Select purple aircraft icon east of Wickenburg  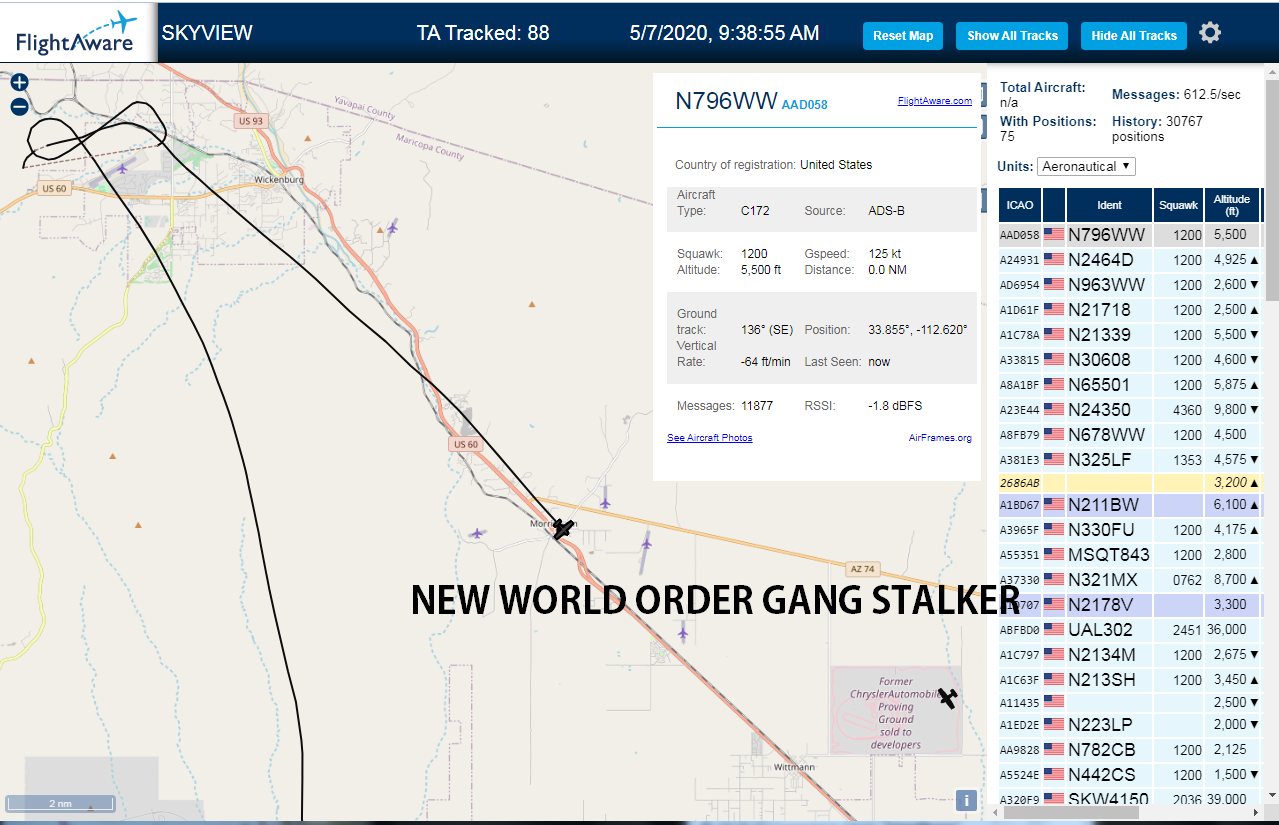[x=392, y=227]
